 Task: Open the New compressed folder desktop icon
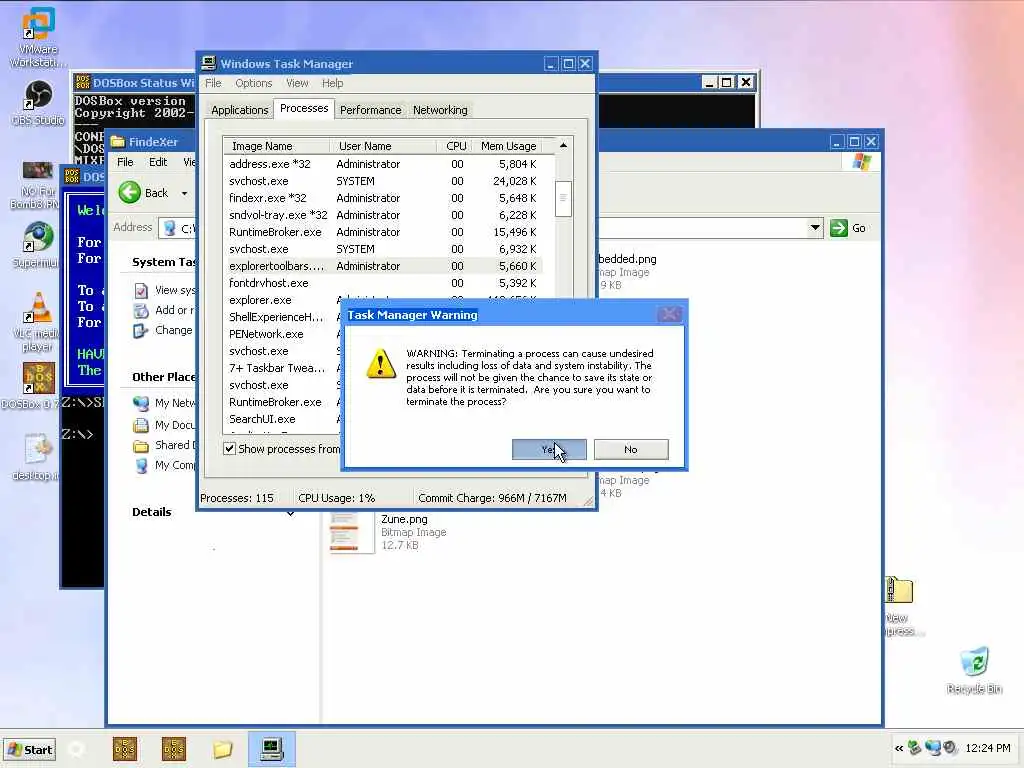click(899, 591)
